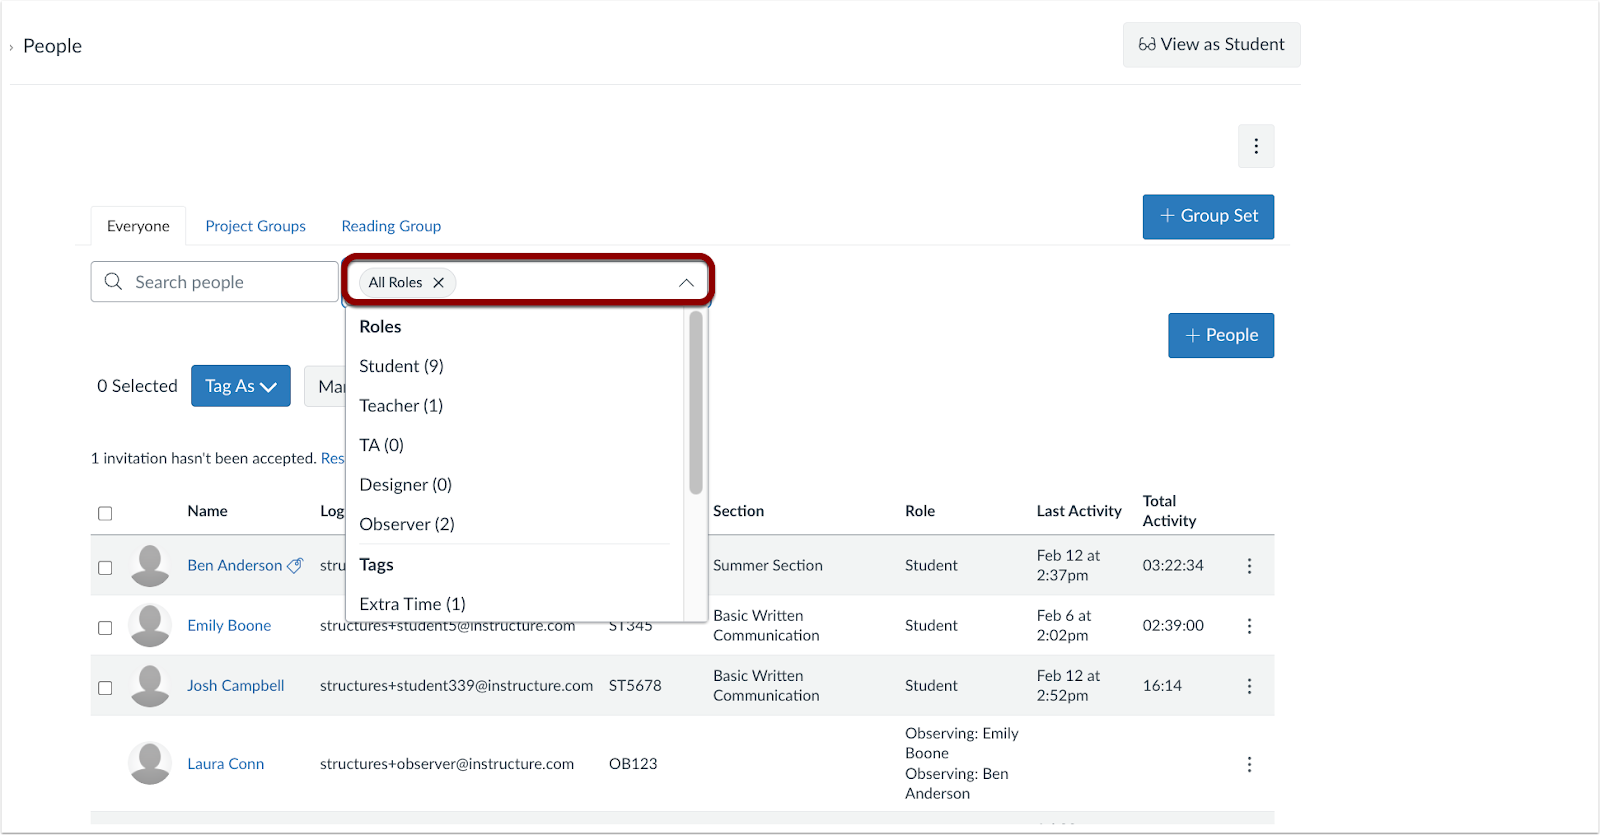Click the People breadcrumb title
1600x835 pixels.
pyautogui.click(x=52, y=46)
